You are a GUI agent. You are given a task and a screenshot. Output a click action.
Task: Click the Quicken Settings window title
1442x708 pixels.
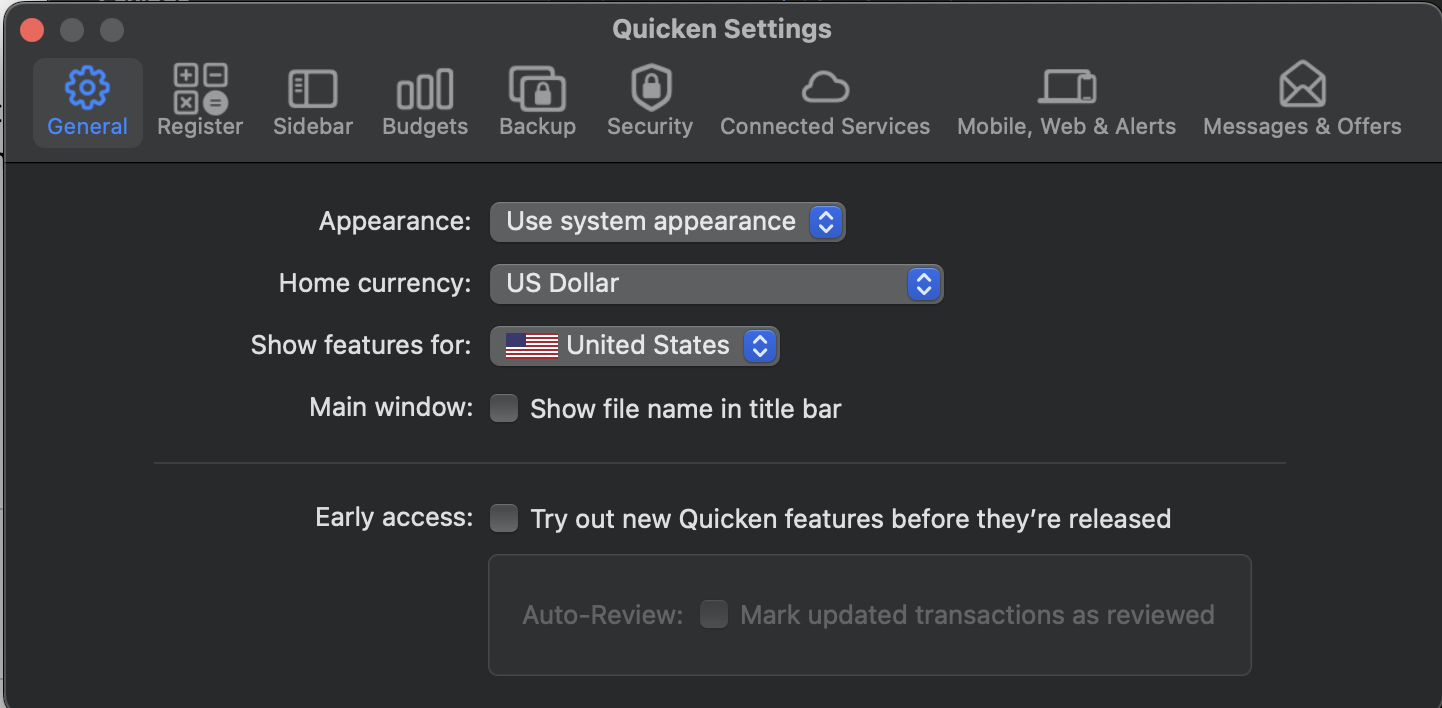[x=722, y=29]
